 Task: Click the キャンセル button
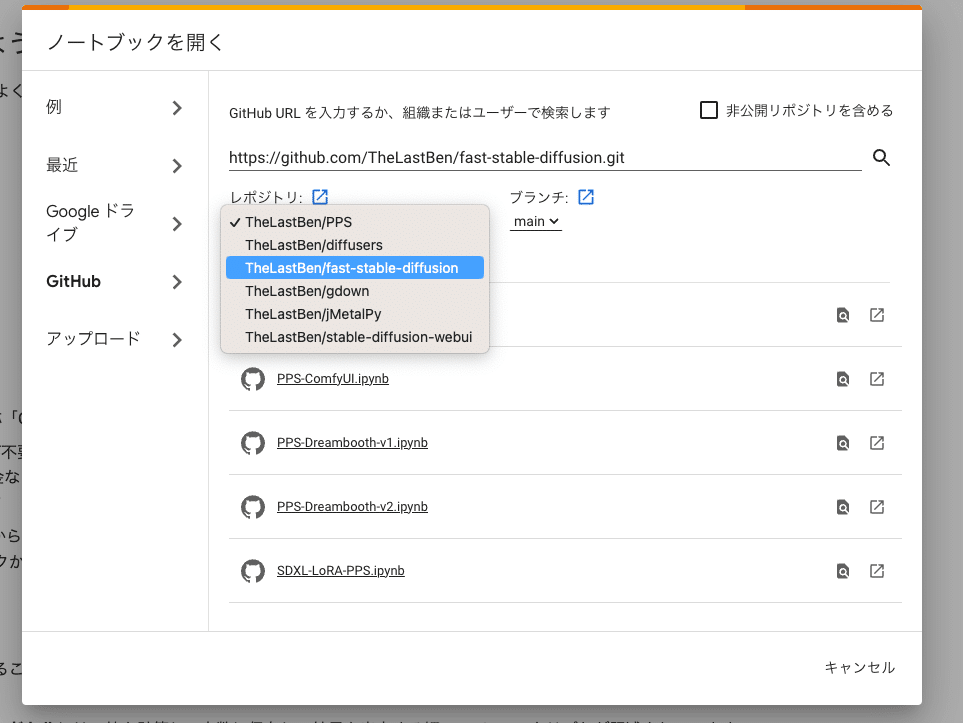click(859, 667)
